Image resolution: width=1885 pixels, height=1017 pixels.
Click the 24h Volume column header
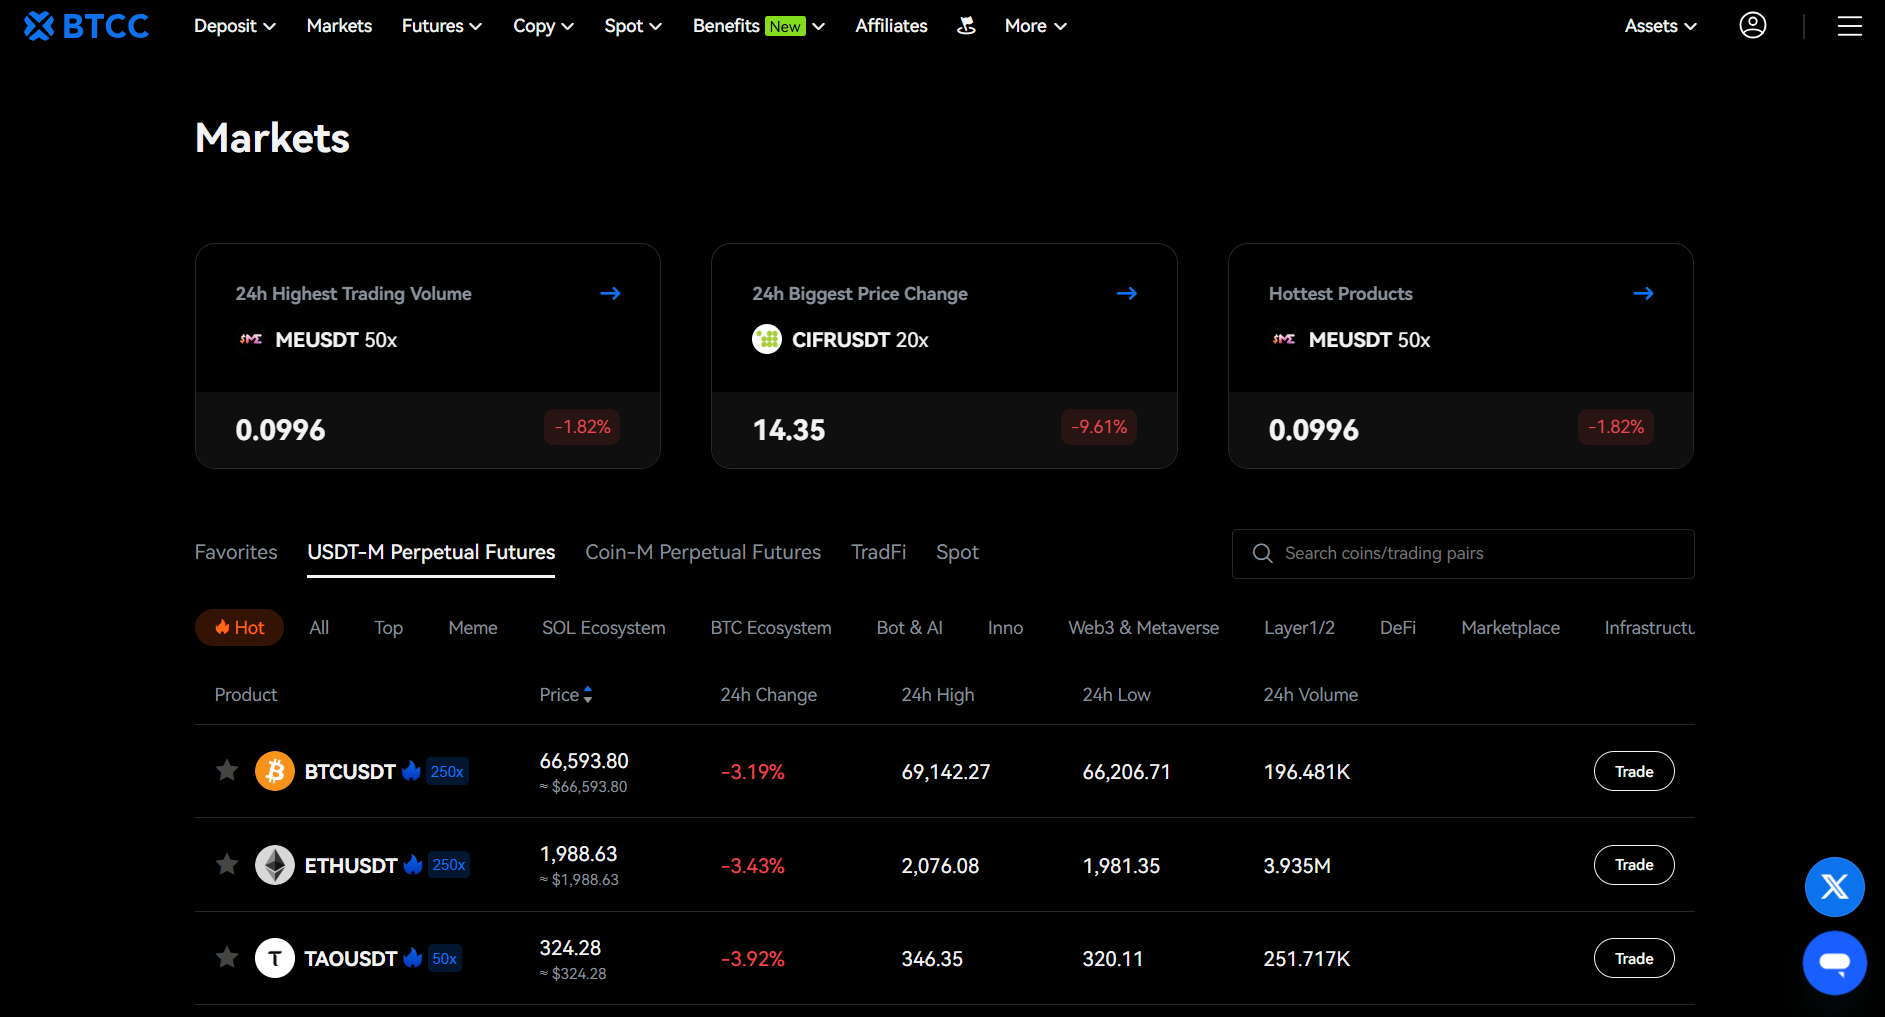click(1311, 695)
